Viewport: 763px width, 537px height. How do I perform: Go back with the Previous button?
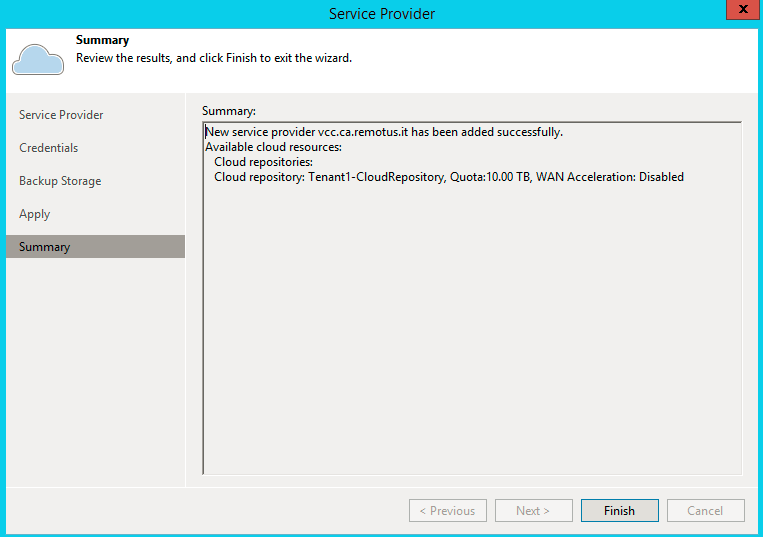tap(448, 510)
